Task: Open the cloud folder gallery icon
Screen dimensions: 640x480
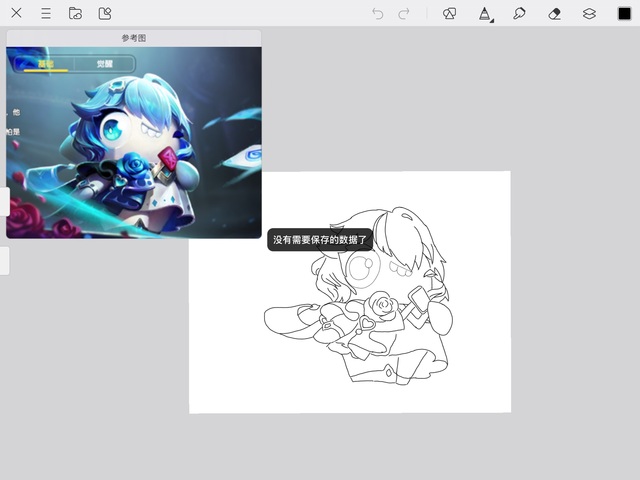Action: point(75,13)
